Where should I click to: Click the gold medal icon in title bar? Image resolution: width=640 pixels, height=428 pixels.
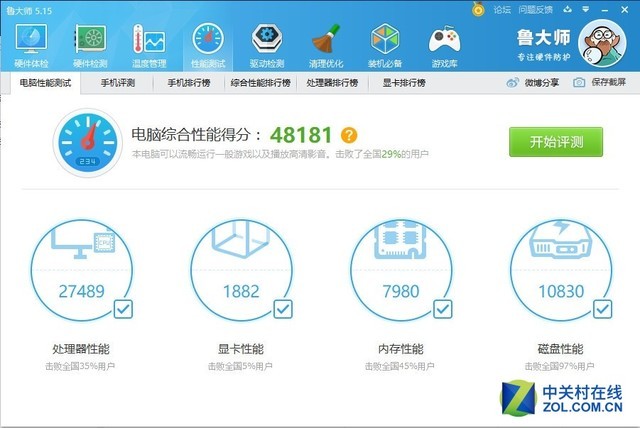click(x=478, y=9)
